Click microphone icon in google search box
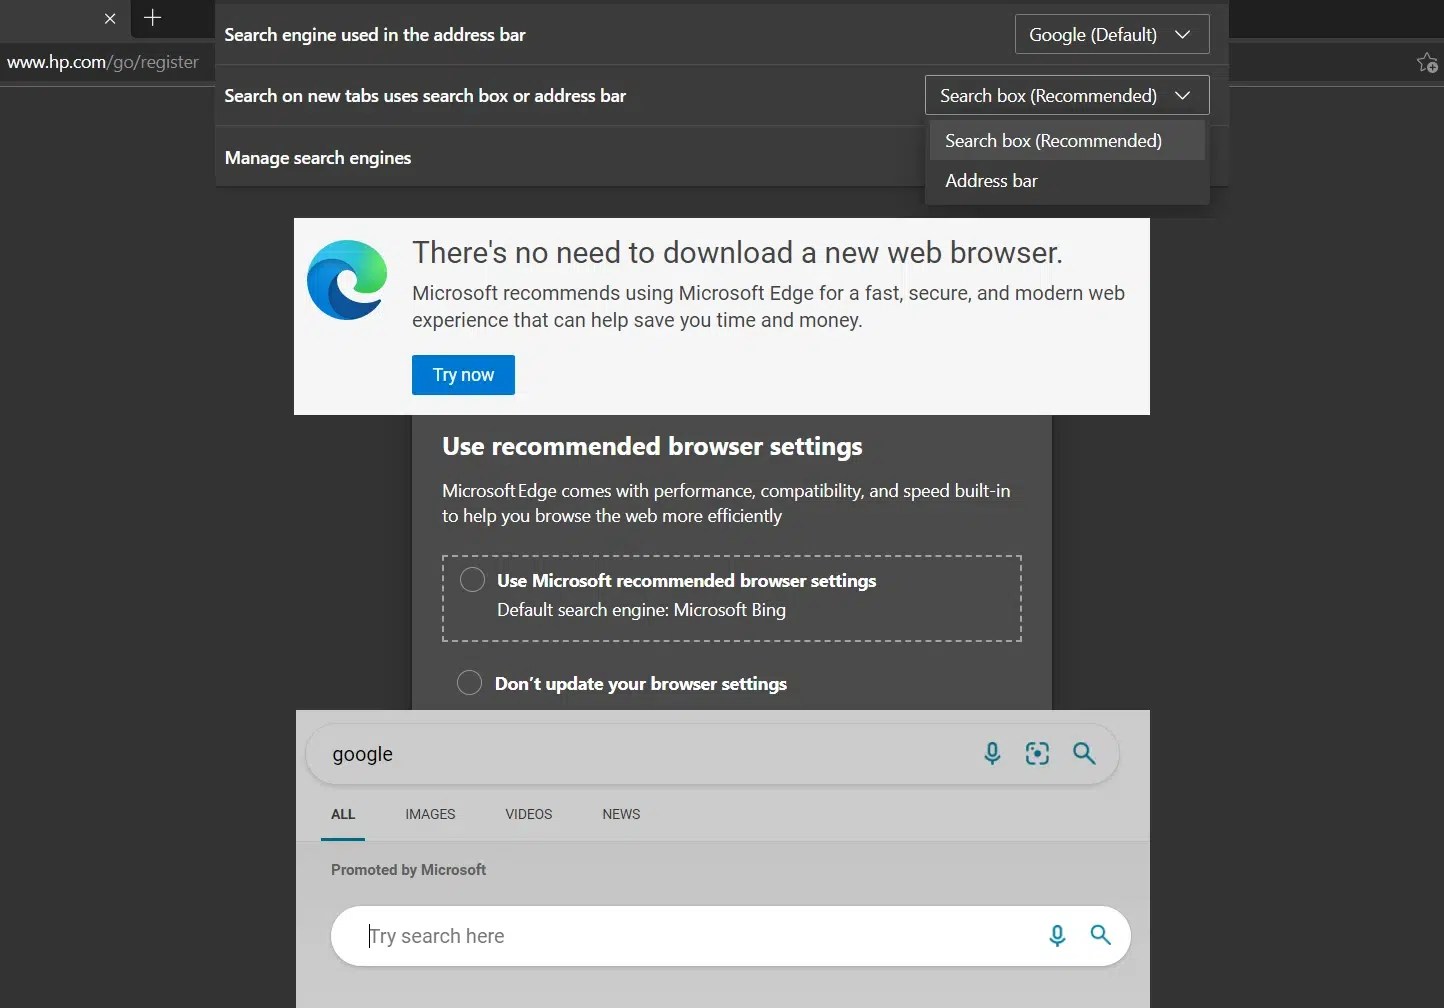1444x1008 pixels. click(992, 754)
